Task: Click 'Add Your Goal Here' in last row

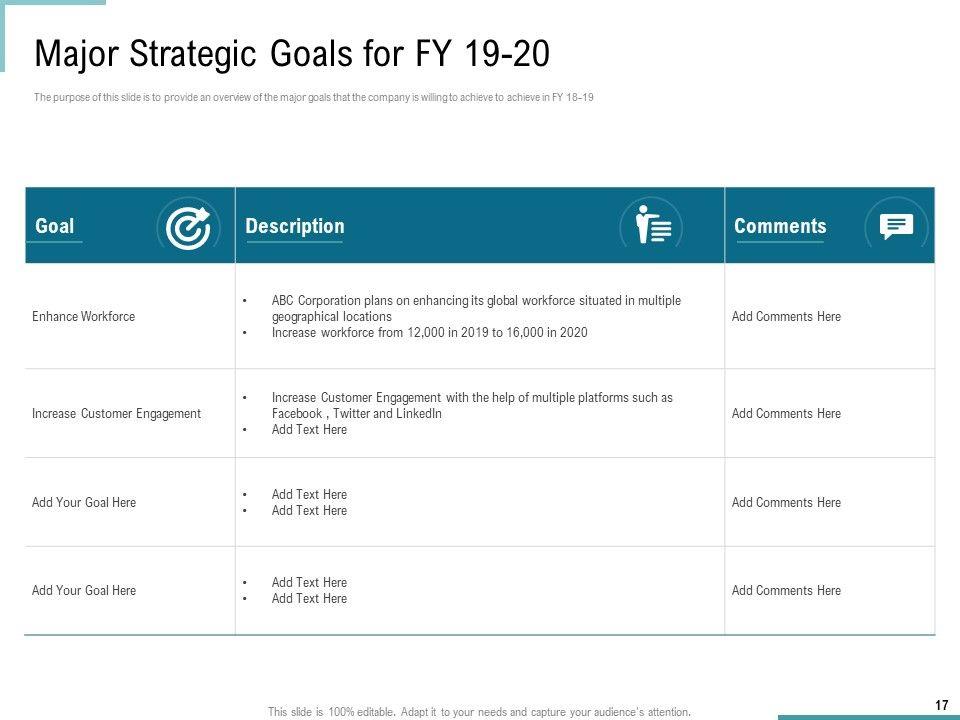Action: tap(84, 590)
